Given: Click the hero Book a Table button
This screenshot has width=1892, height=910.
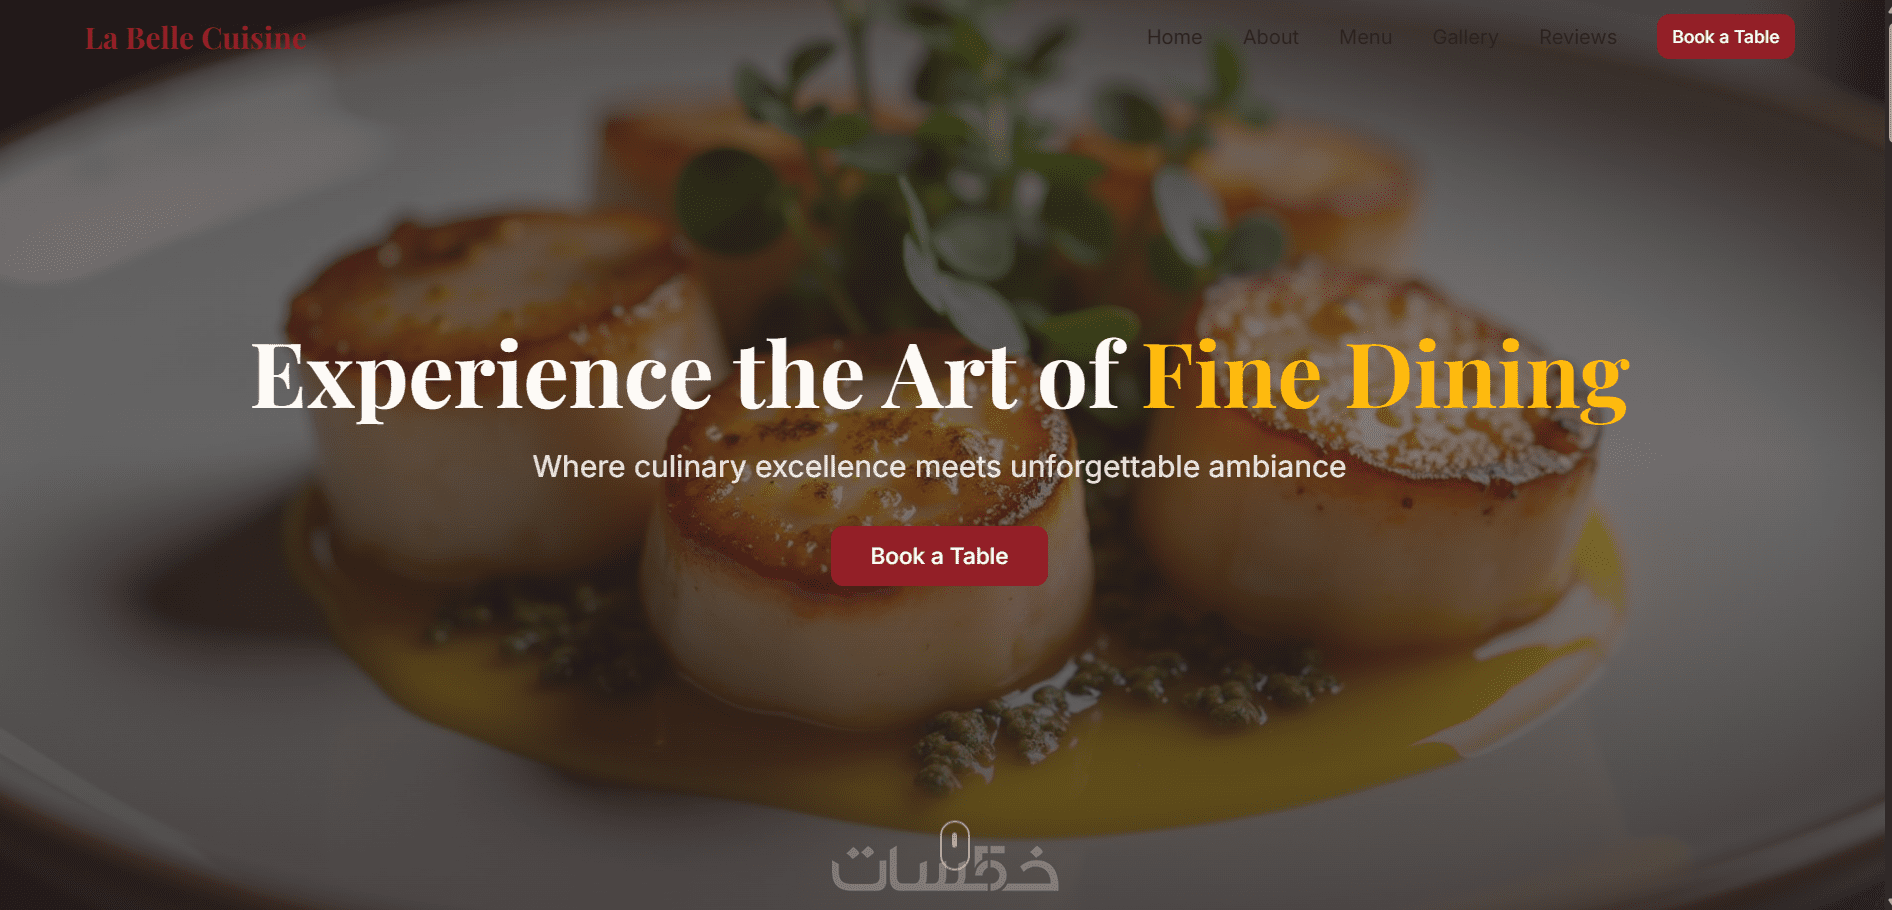Looking at the screenshot, I should point(939,556).
